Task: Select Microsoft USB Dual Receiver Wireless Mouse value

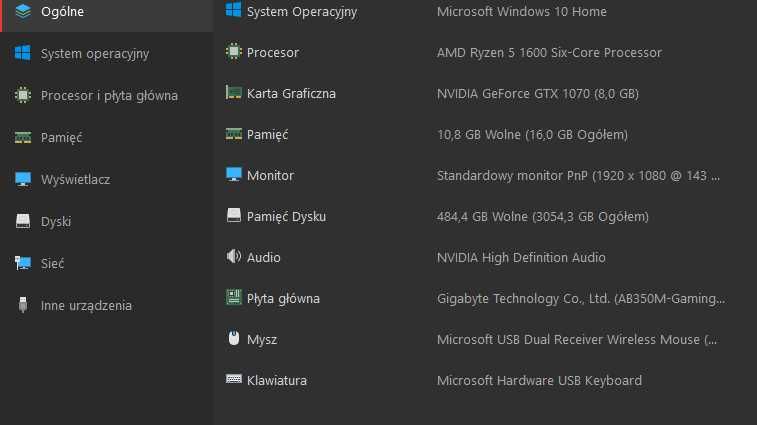Action: (577, 340)
